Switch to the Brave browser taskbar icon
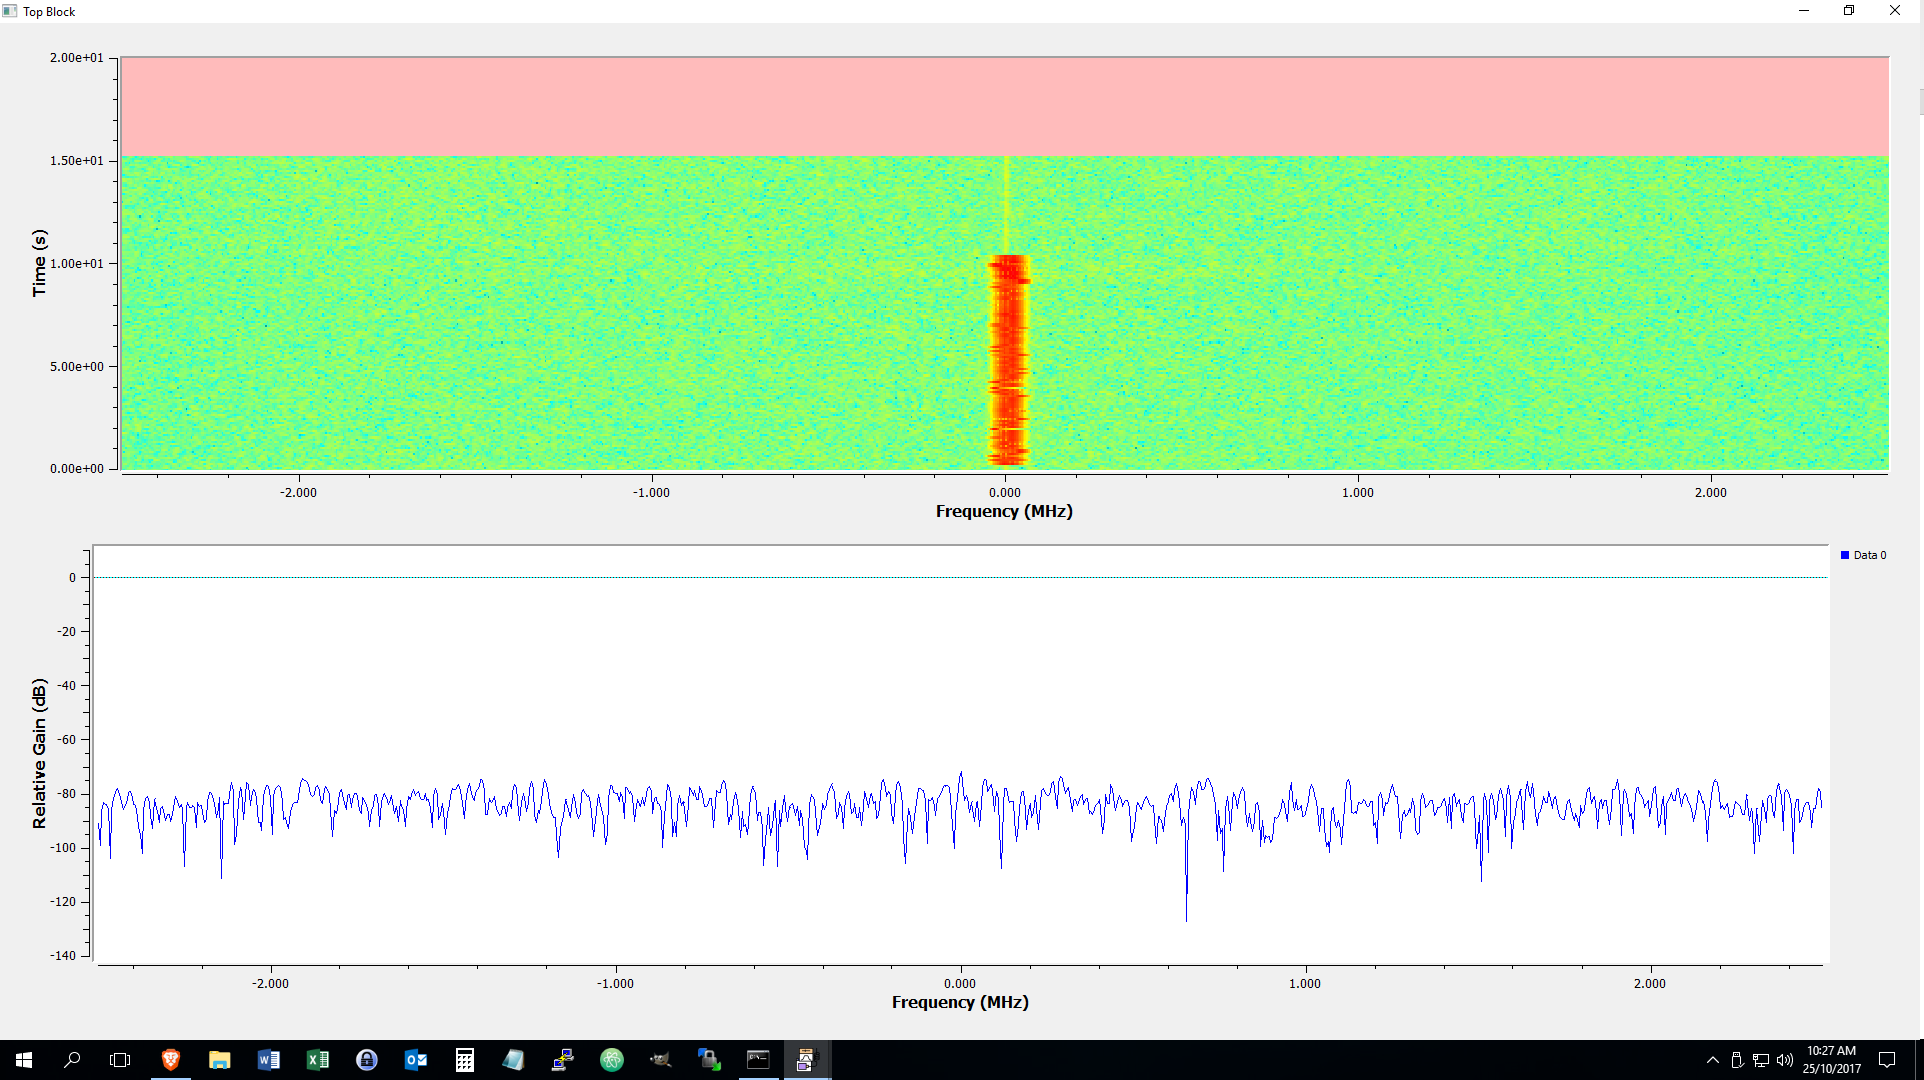Image resolution: width=1924 pixels, height=1080 pixels. pos(170,1060)
